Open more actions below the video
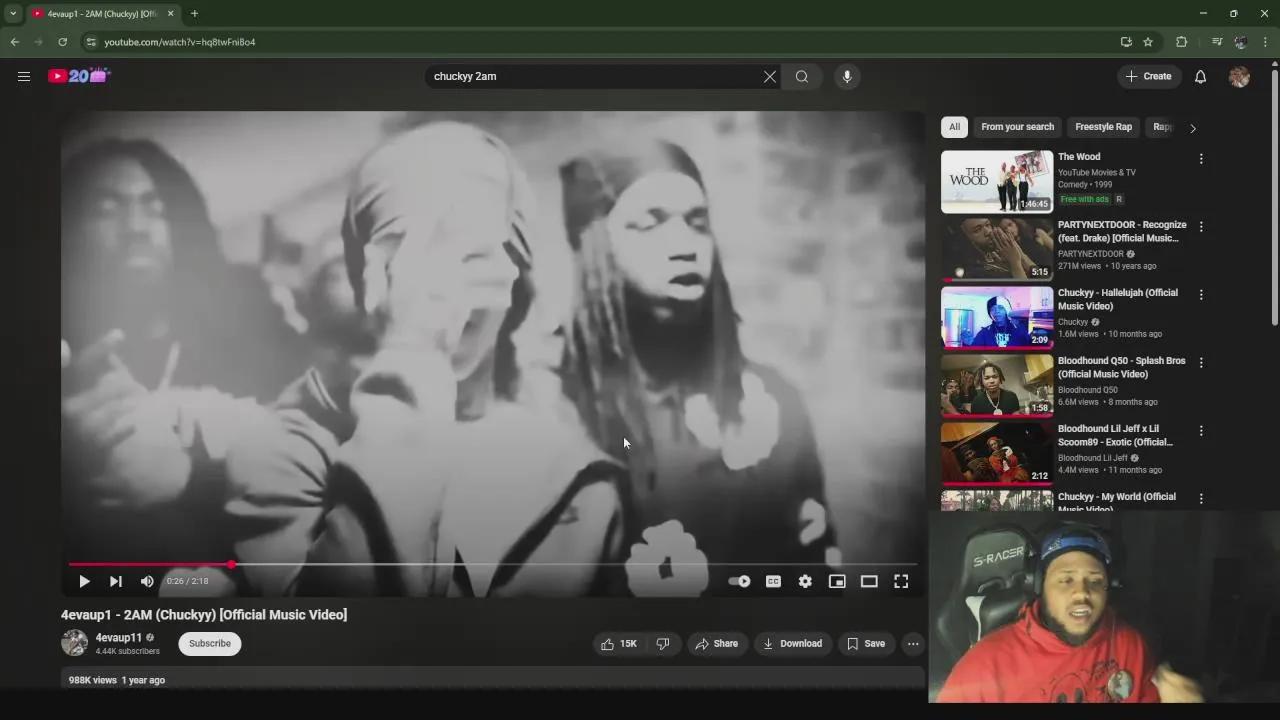This screenshot has height=720, width=1280. tap(913, 644)
